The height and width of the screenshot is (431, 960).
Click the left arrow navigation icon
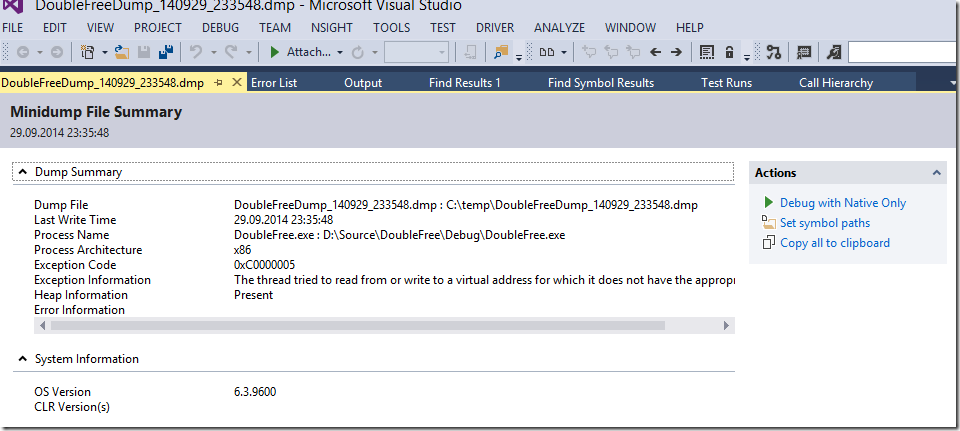pyautogui.click(x=656, y=52)
